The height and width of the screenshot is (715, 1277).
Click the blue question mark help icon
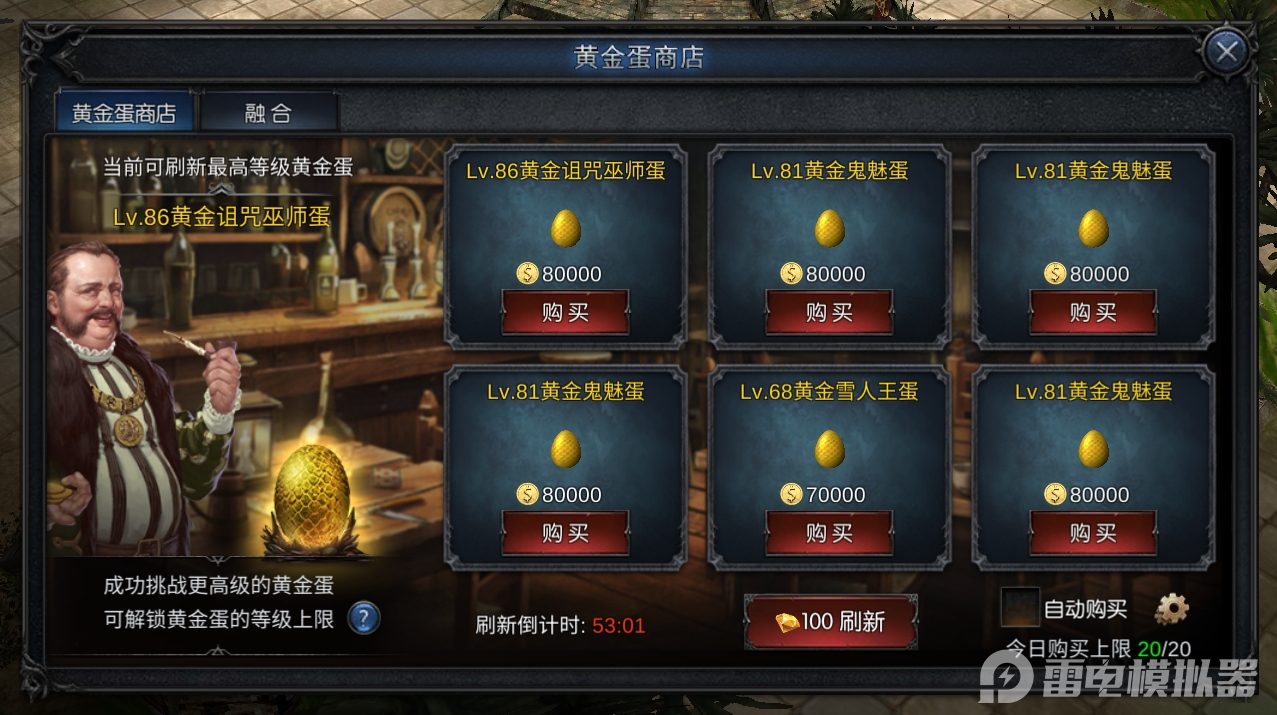point(364,618)
